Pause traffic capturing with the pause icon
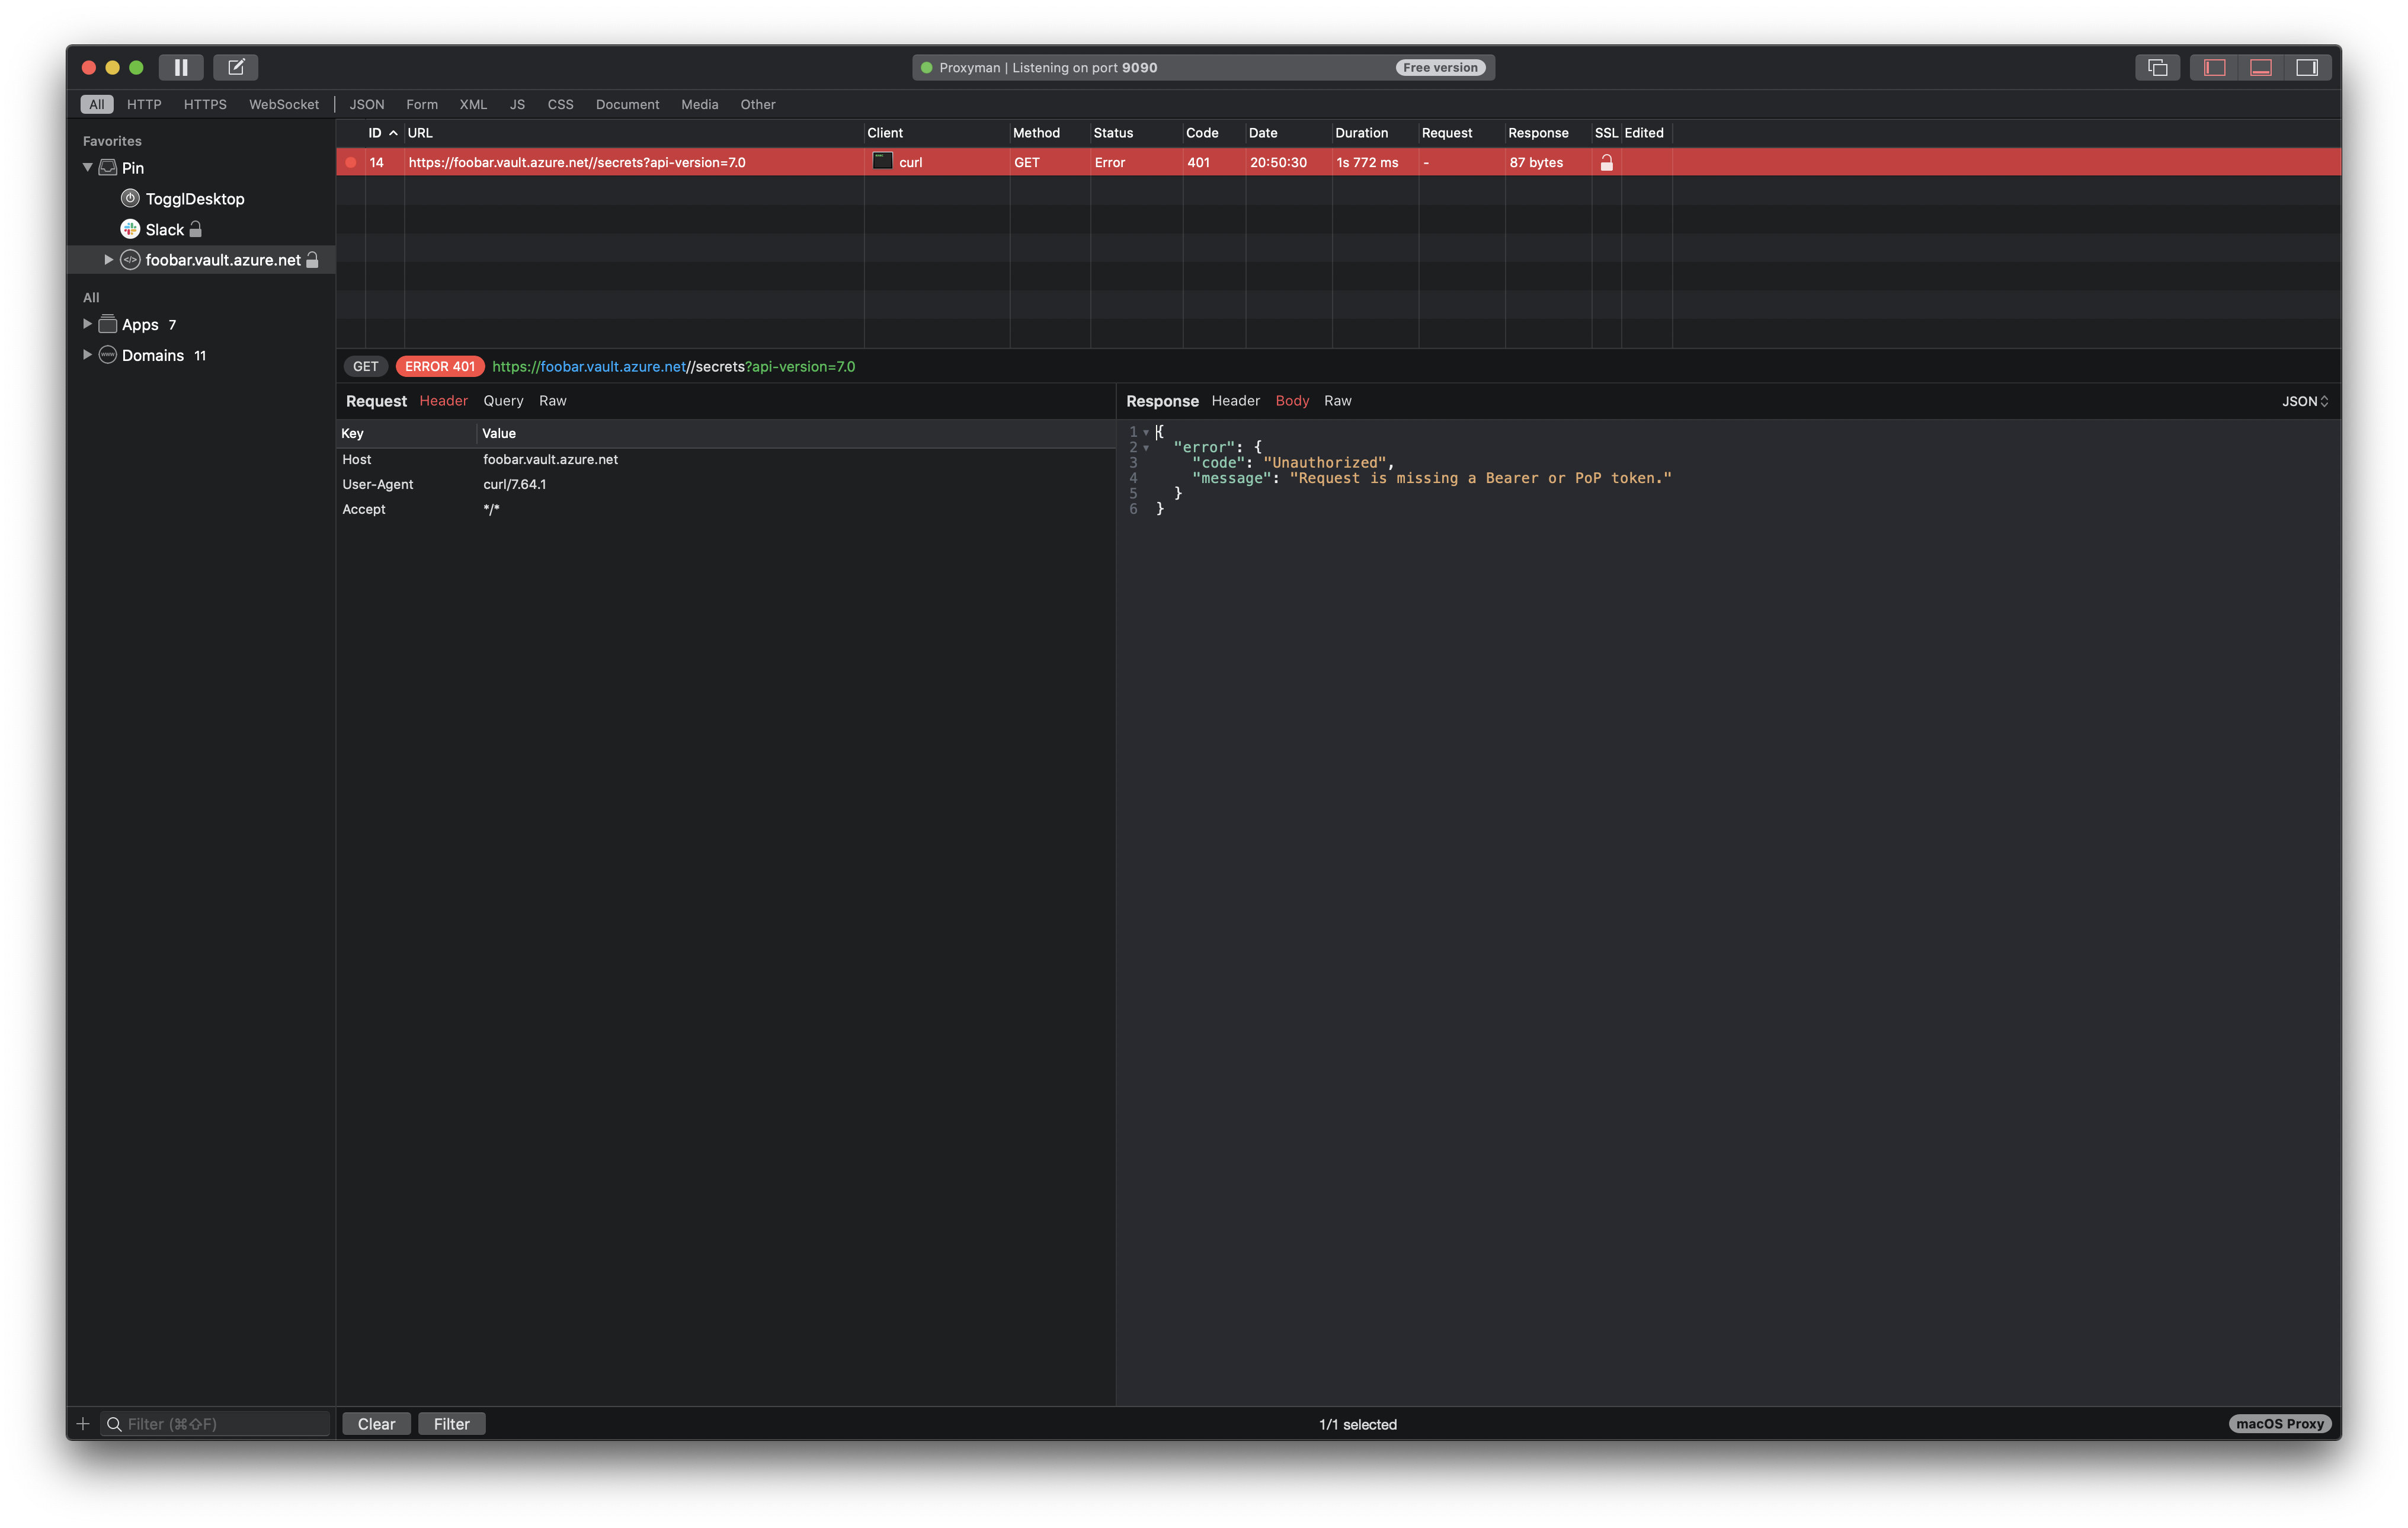This screenshot has width=2408, height=1528. (181, 67)
